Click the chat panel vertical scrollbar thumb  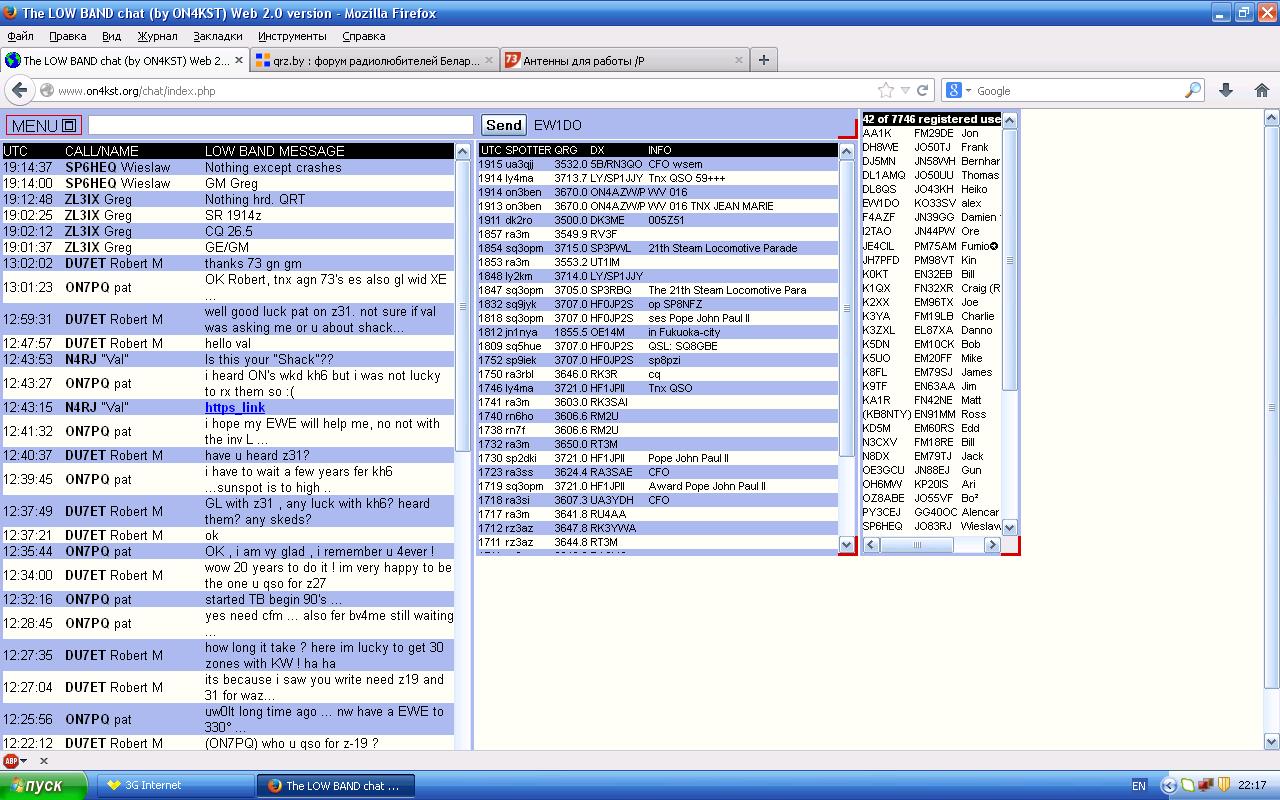click(462, 305)
